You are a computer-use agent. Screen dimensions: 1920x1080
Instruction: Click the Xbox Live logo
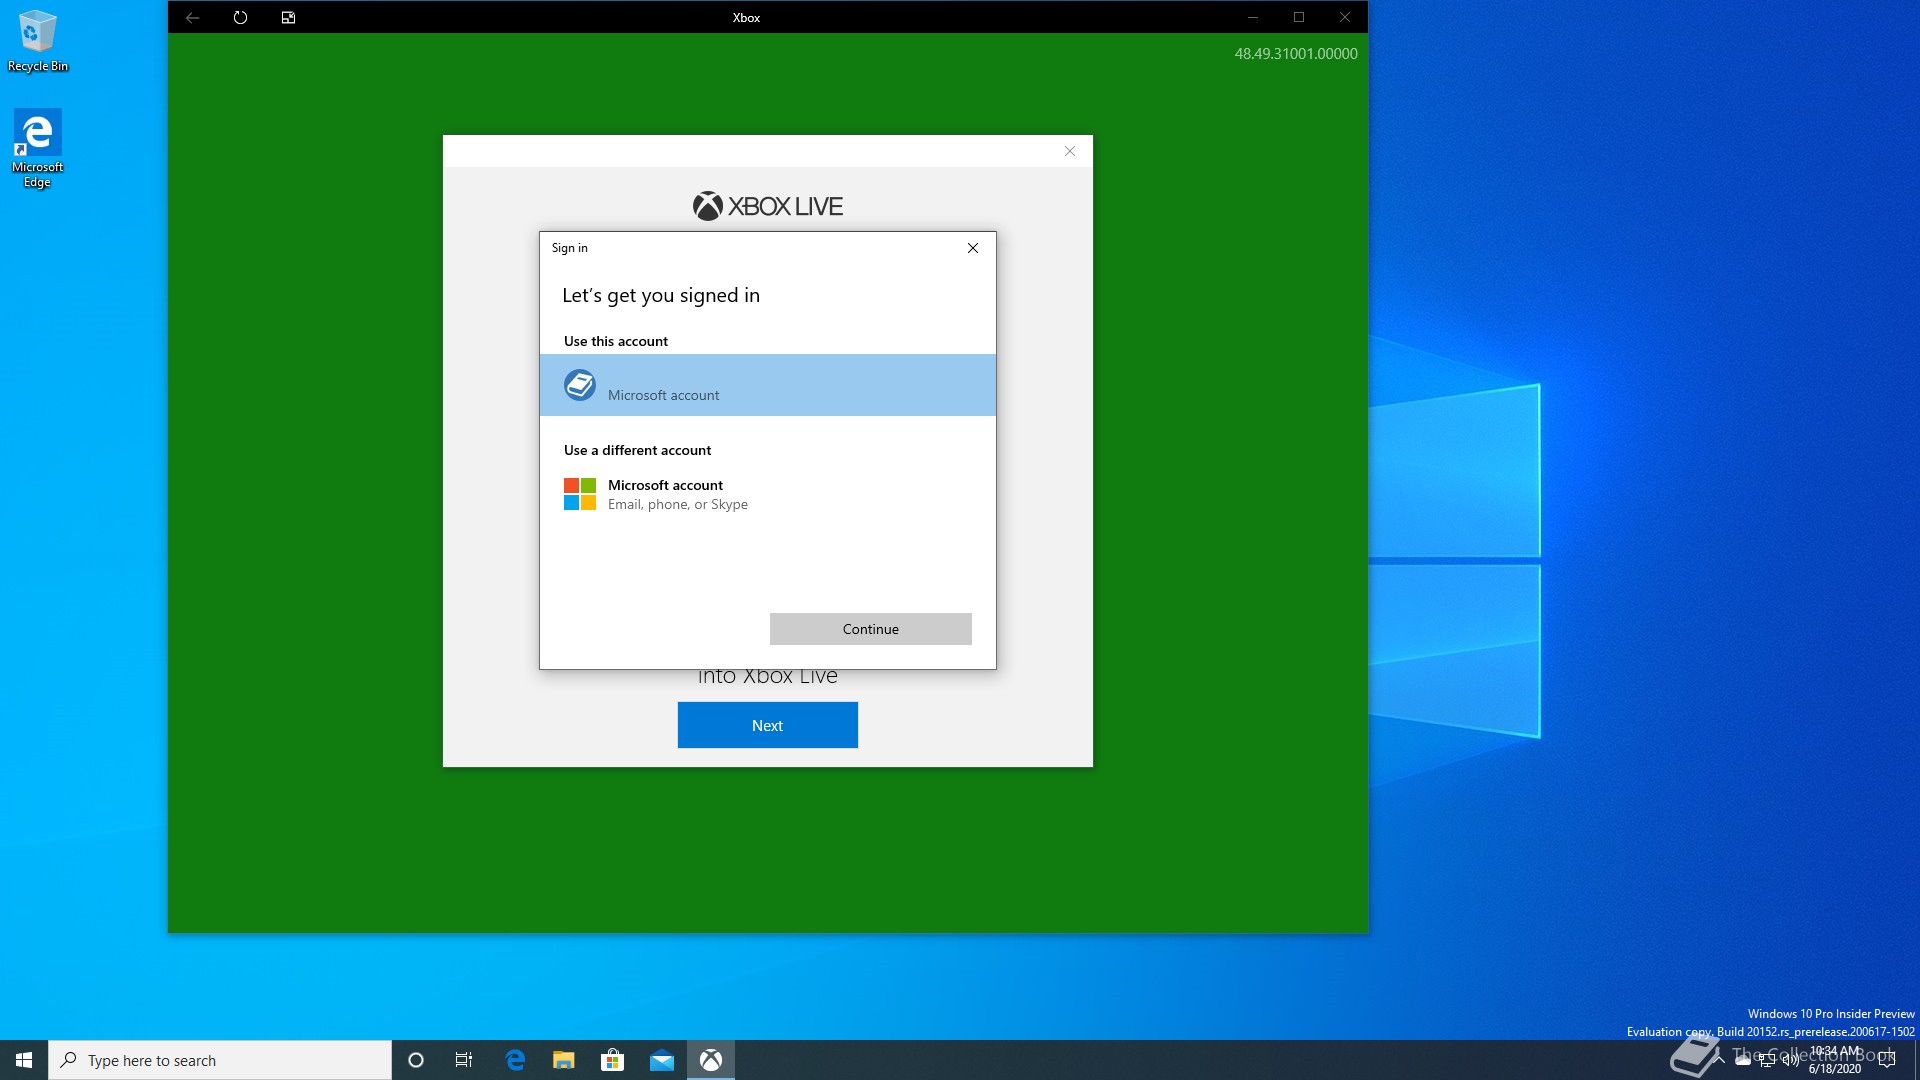pyautogui.click(x=768, y=206)
